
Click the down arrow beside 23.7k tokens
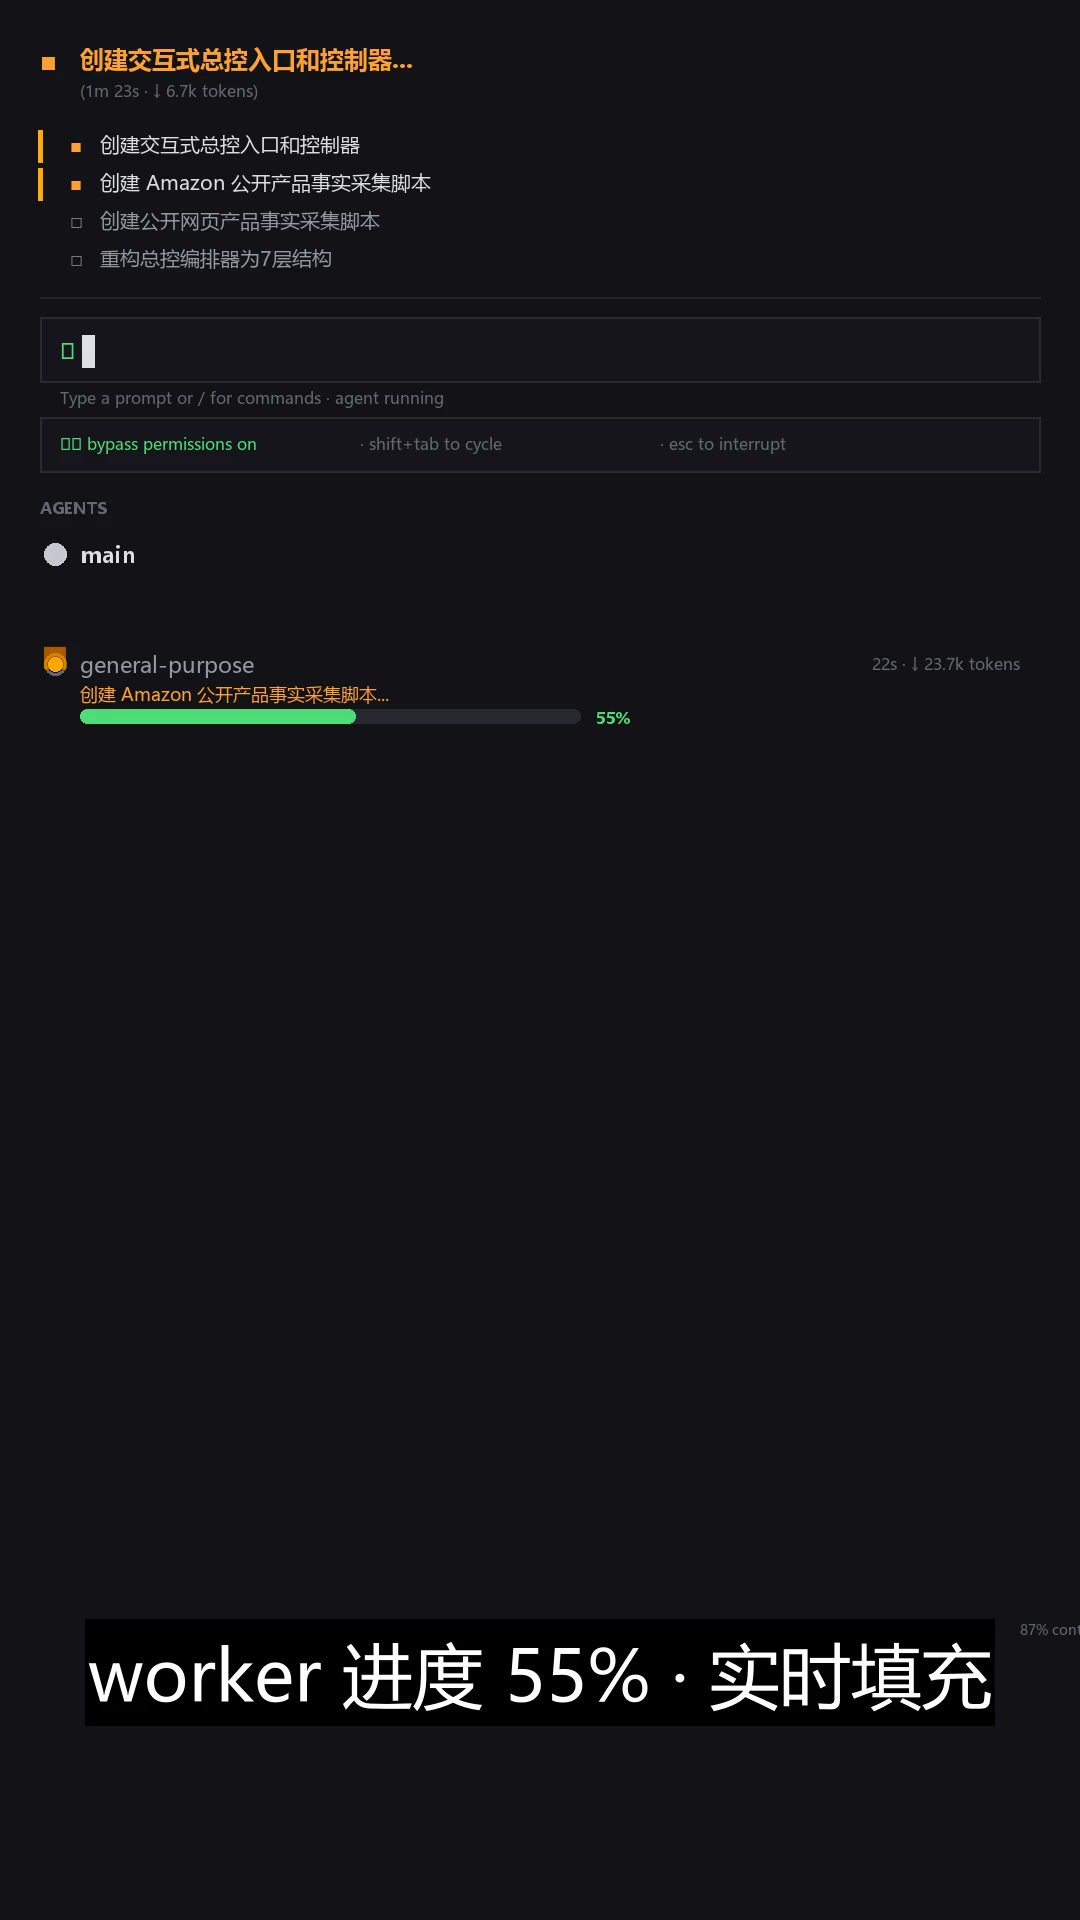click(915, 664)
